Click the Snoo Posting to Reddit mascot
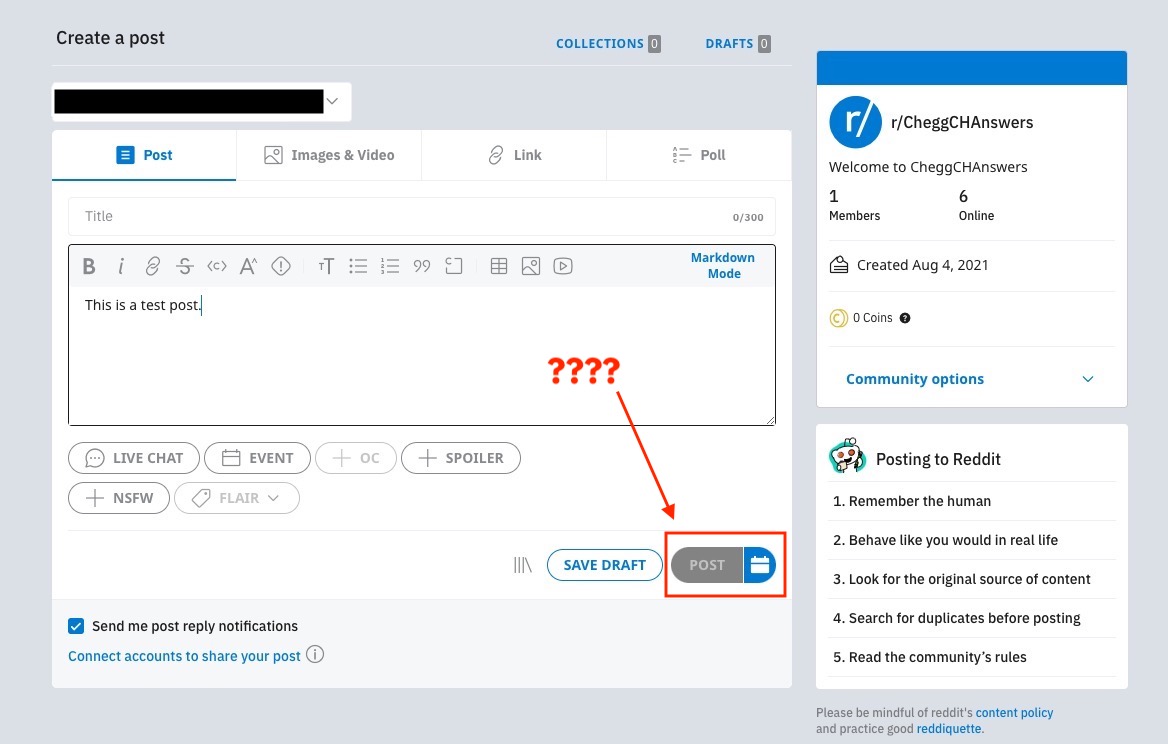1168x744 pixels. 848,456
